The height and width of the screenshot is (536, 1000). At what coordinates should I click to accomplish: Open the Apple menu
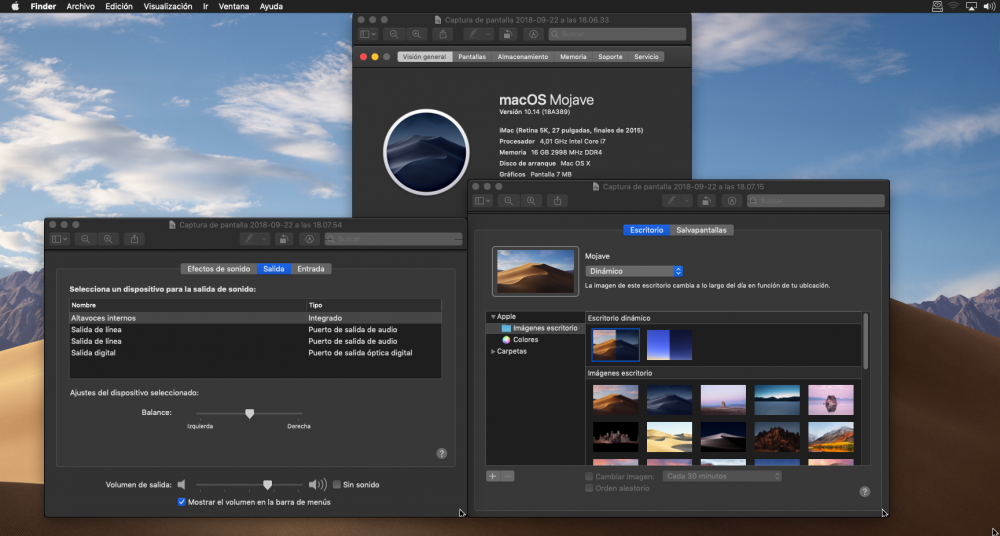point(15,6)
